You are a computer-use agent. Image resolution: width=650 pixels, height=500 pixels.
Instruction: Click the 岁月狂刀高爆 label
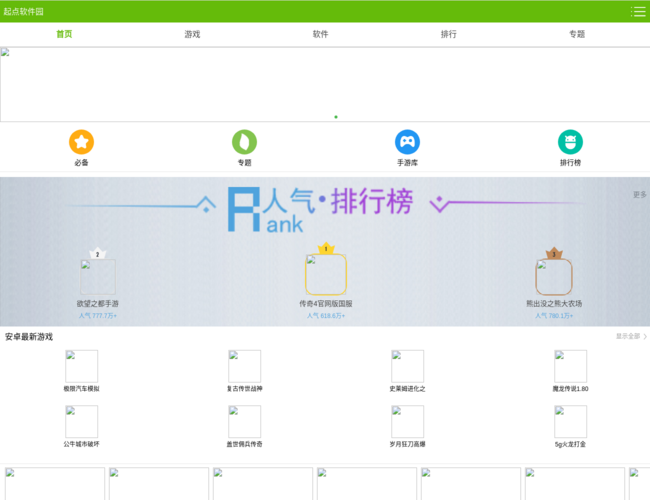pos(407,444)
